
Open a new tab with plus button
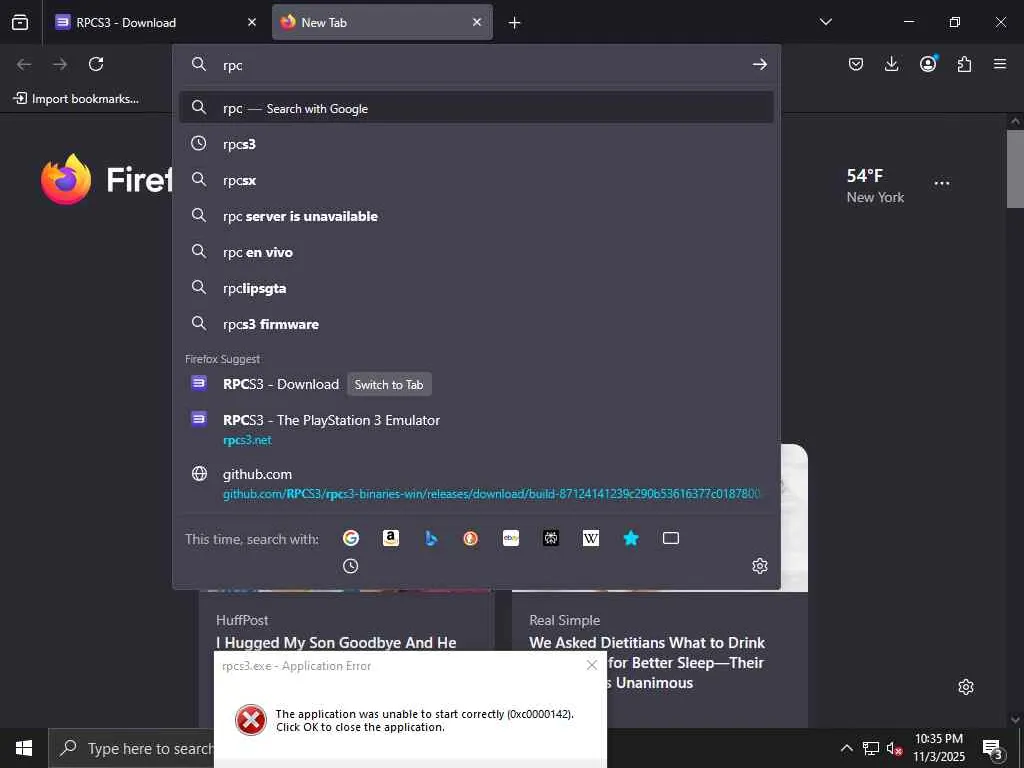pos(515,22)
